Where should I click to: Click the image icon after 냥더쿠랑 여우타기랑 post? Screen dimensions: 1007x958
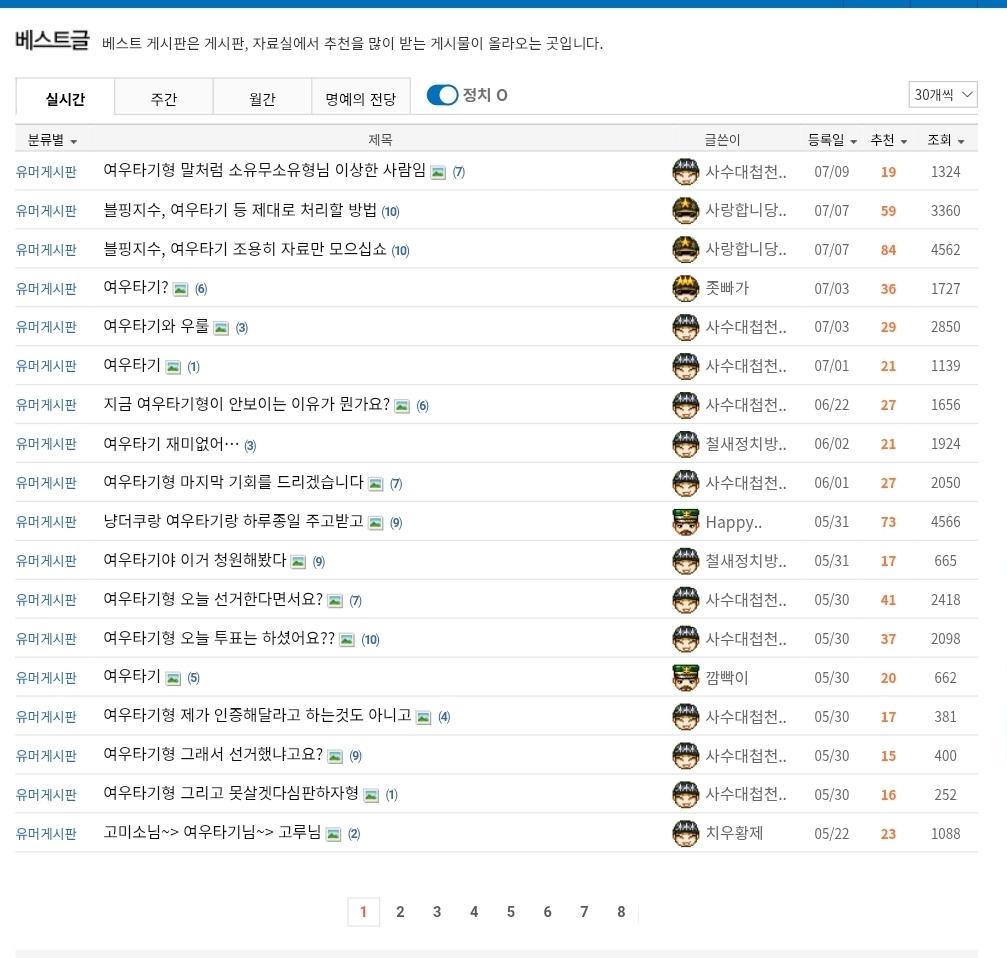click(376, 523)
